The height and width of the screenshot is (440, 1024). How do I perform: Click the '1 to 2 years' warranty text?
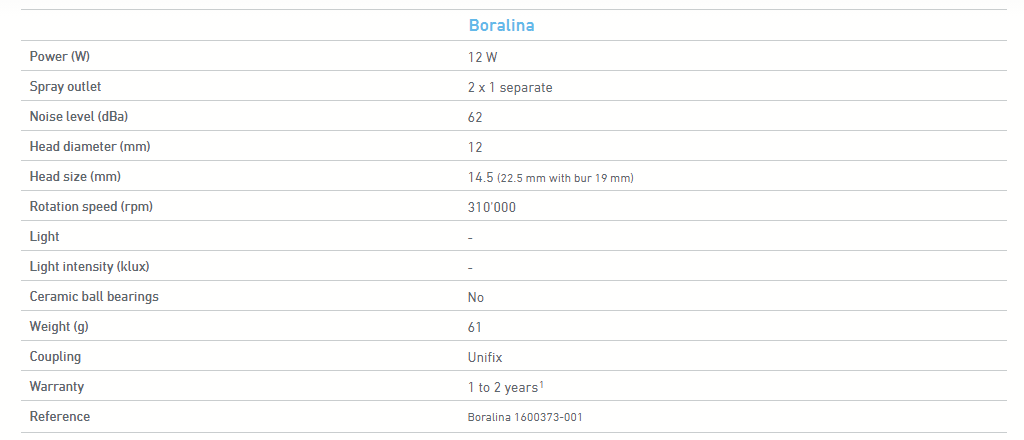(x=502, y=387)
